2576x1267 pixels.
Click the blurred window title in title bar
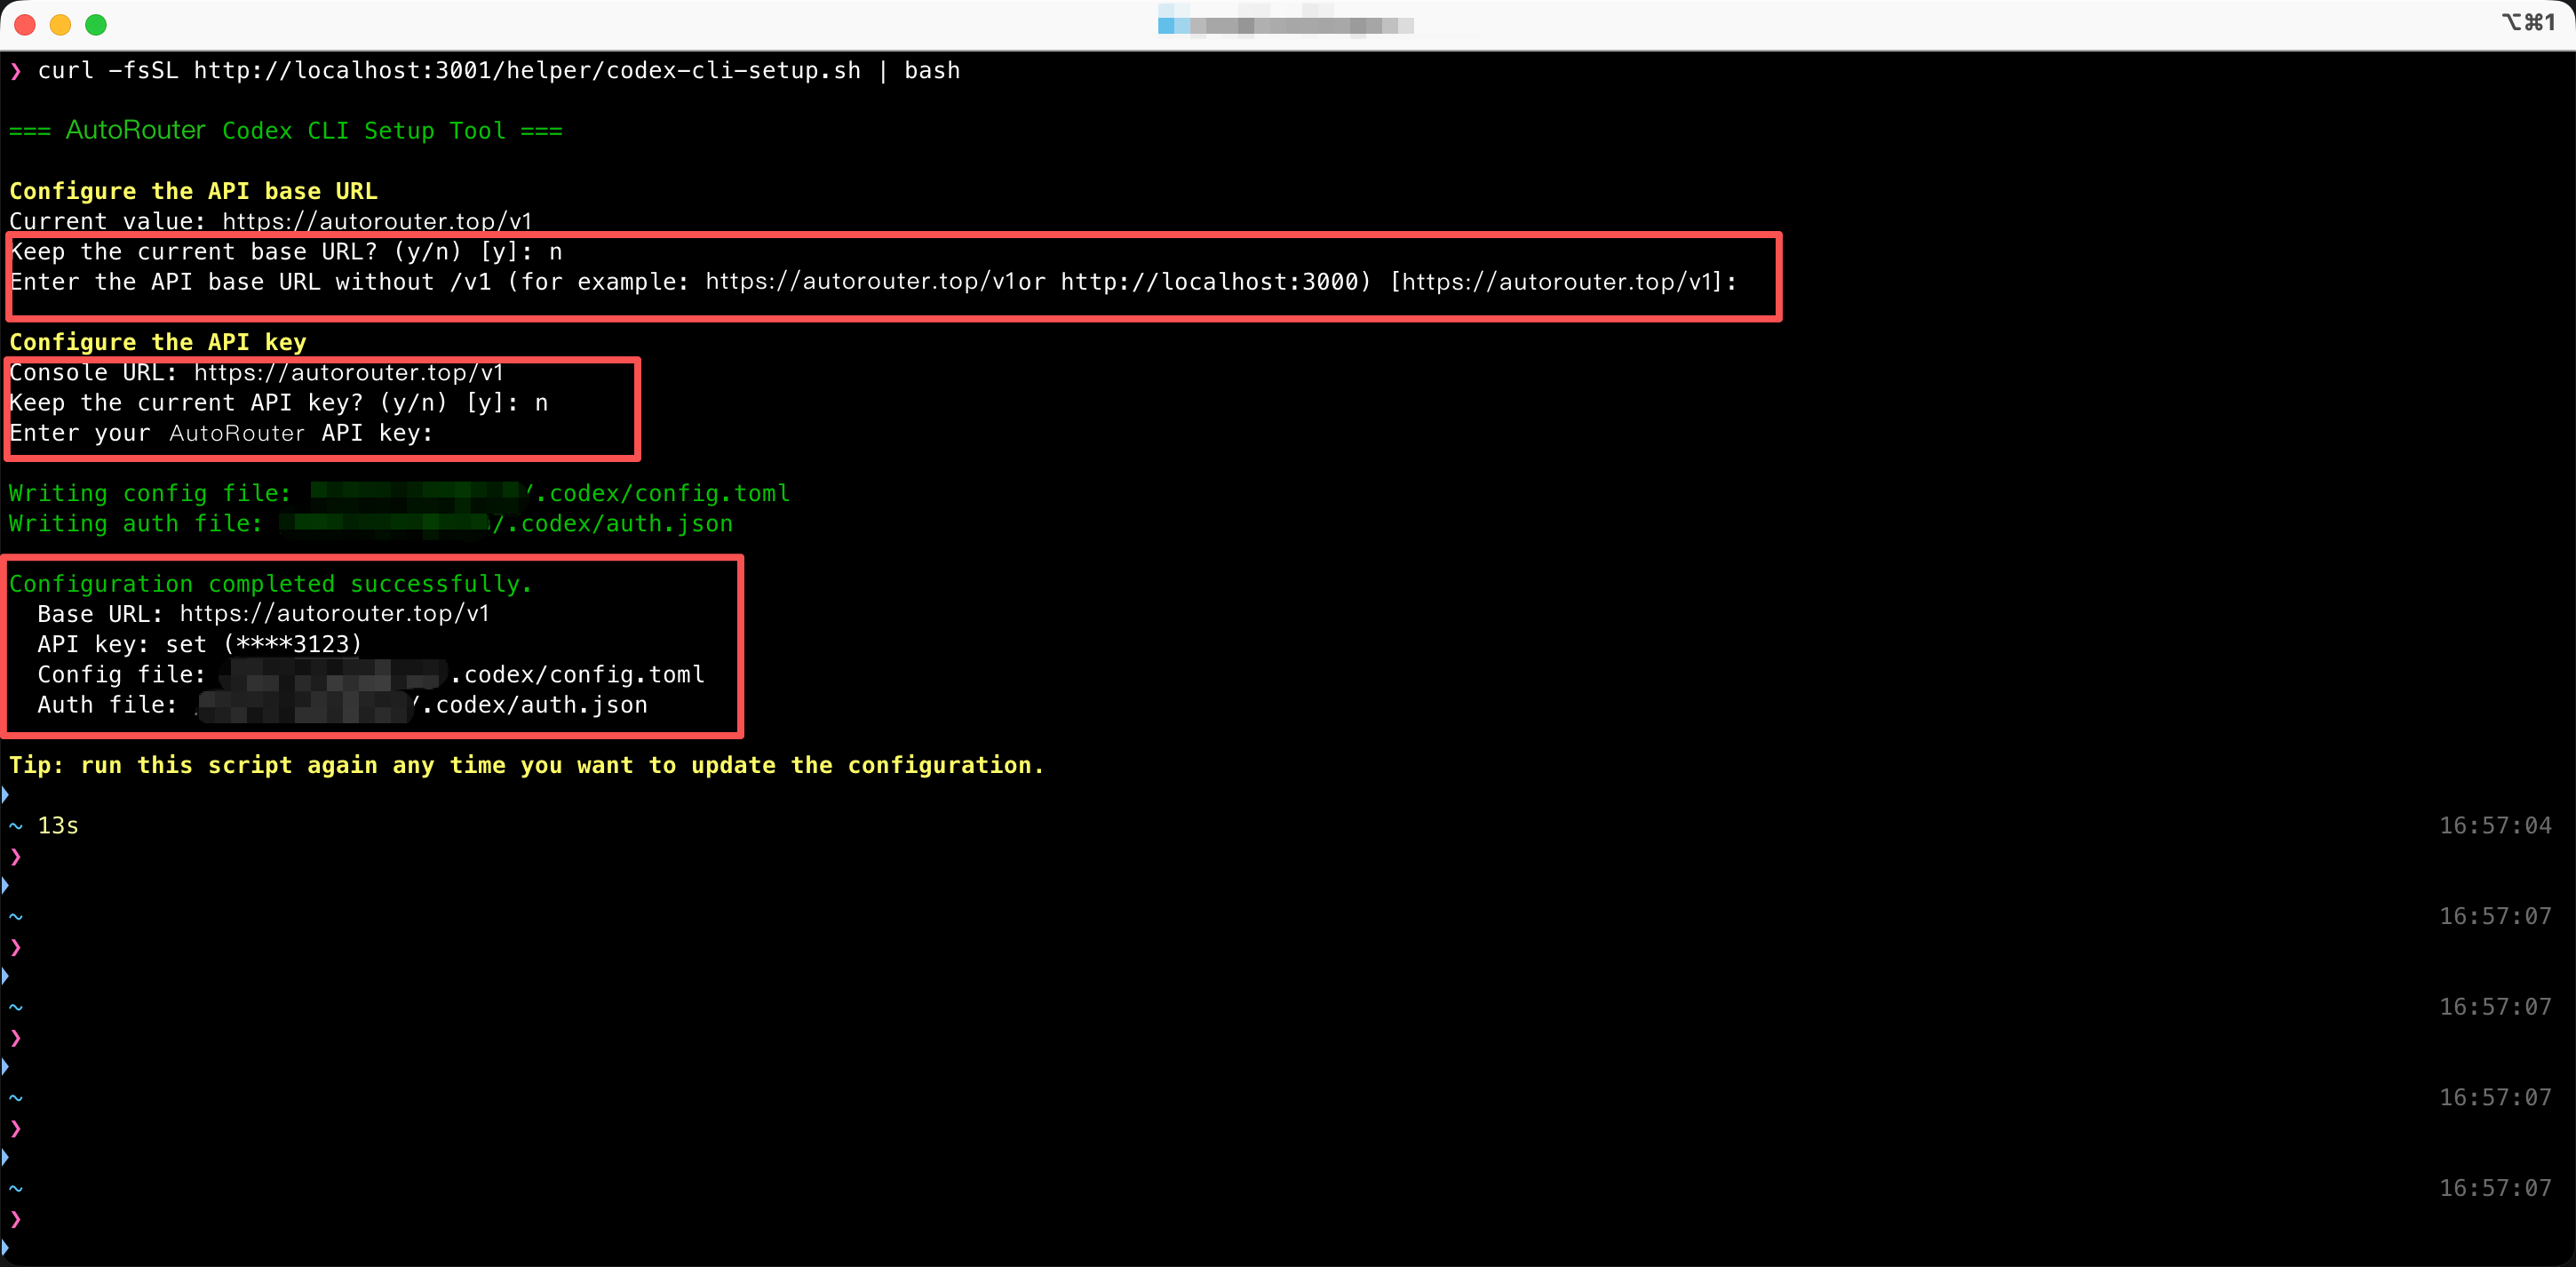point(1285,24)
